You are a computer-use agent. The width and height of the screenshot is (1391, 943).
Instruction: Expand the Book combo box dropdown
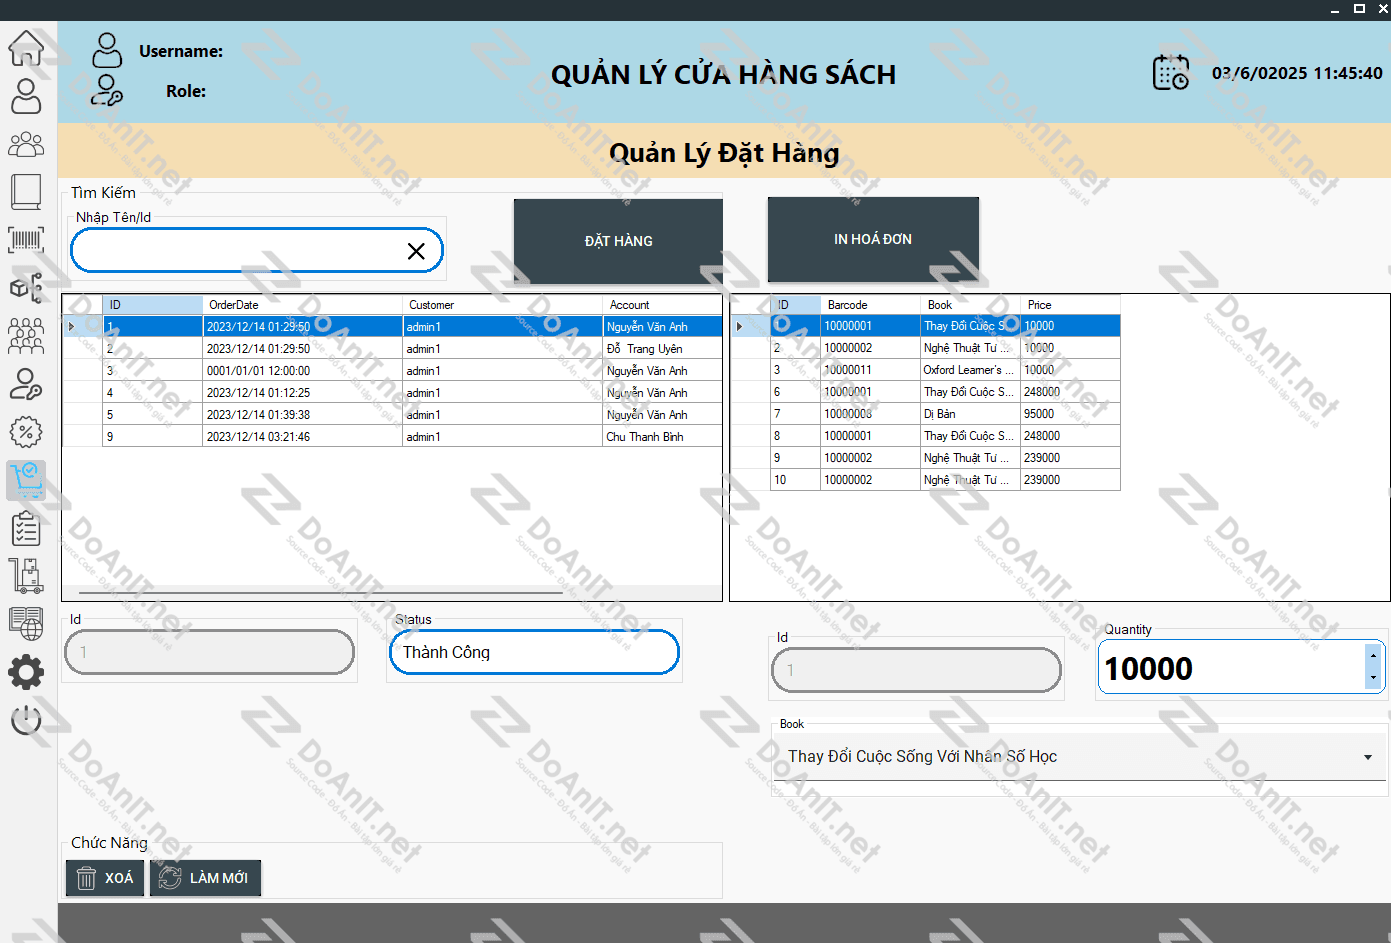[x=1367, y=757]
